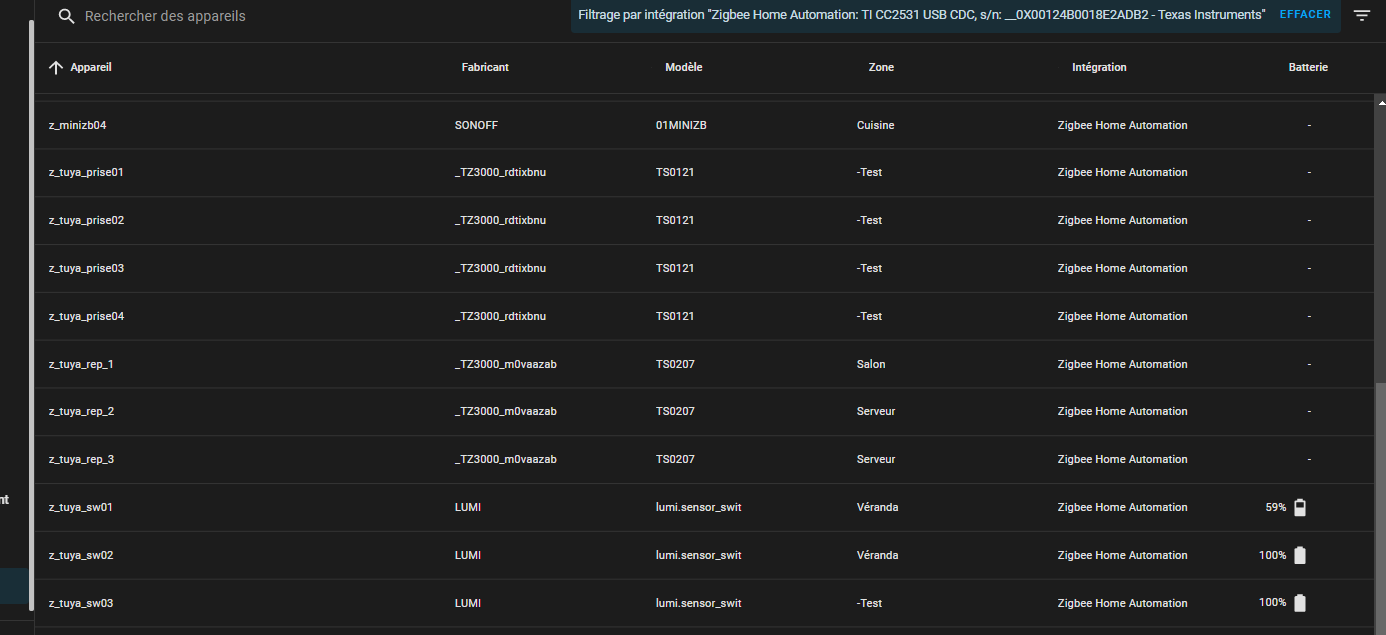Open device z_tuya_prise04

86,316
